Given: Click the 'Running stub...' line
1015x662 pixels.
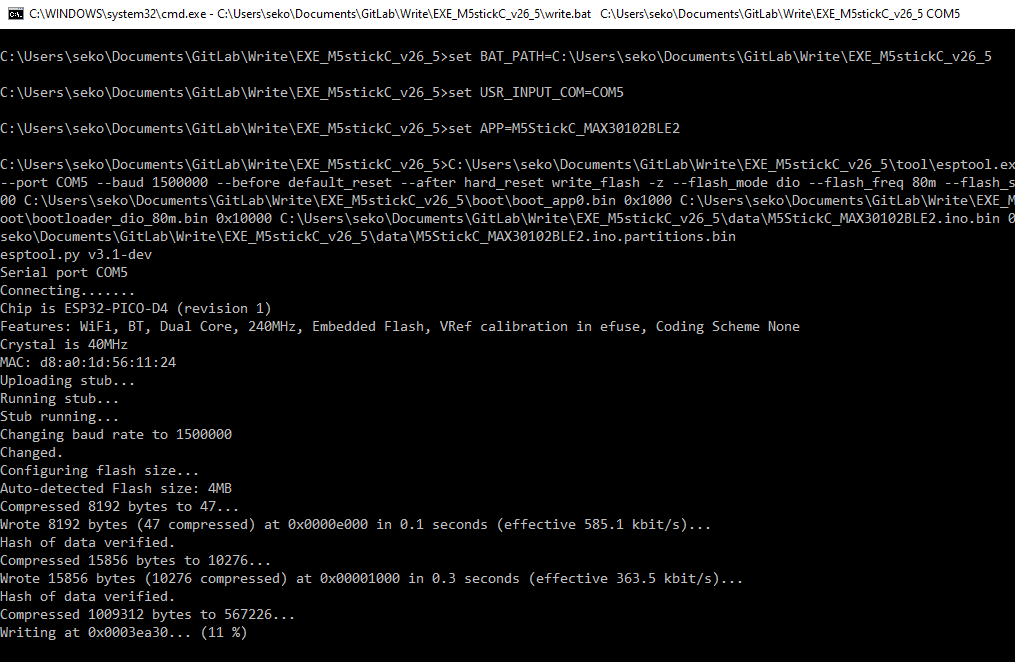Looking at the screenshot, I should tap(60, 399).
